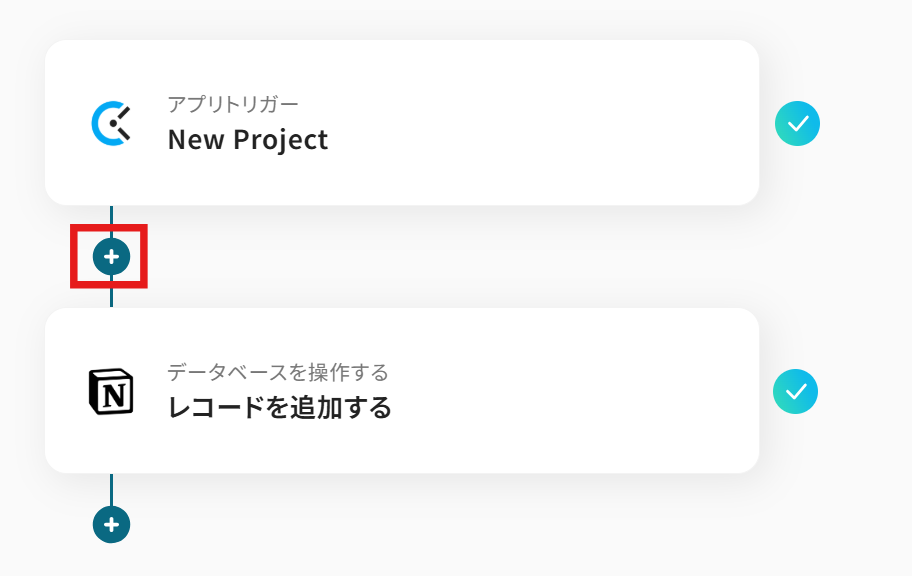This screenshot has width=912, height=576.
Task: Select the New Project title text
Action: (x=247, y=139)
